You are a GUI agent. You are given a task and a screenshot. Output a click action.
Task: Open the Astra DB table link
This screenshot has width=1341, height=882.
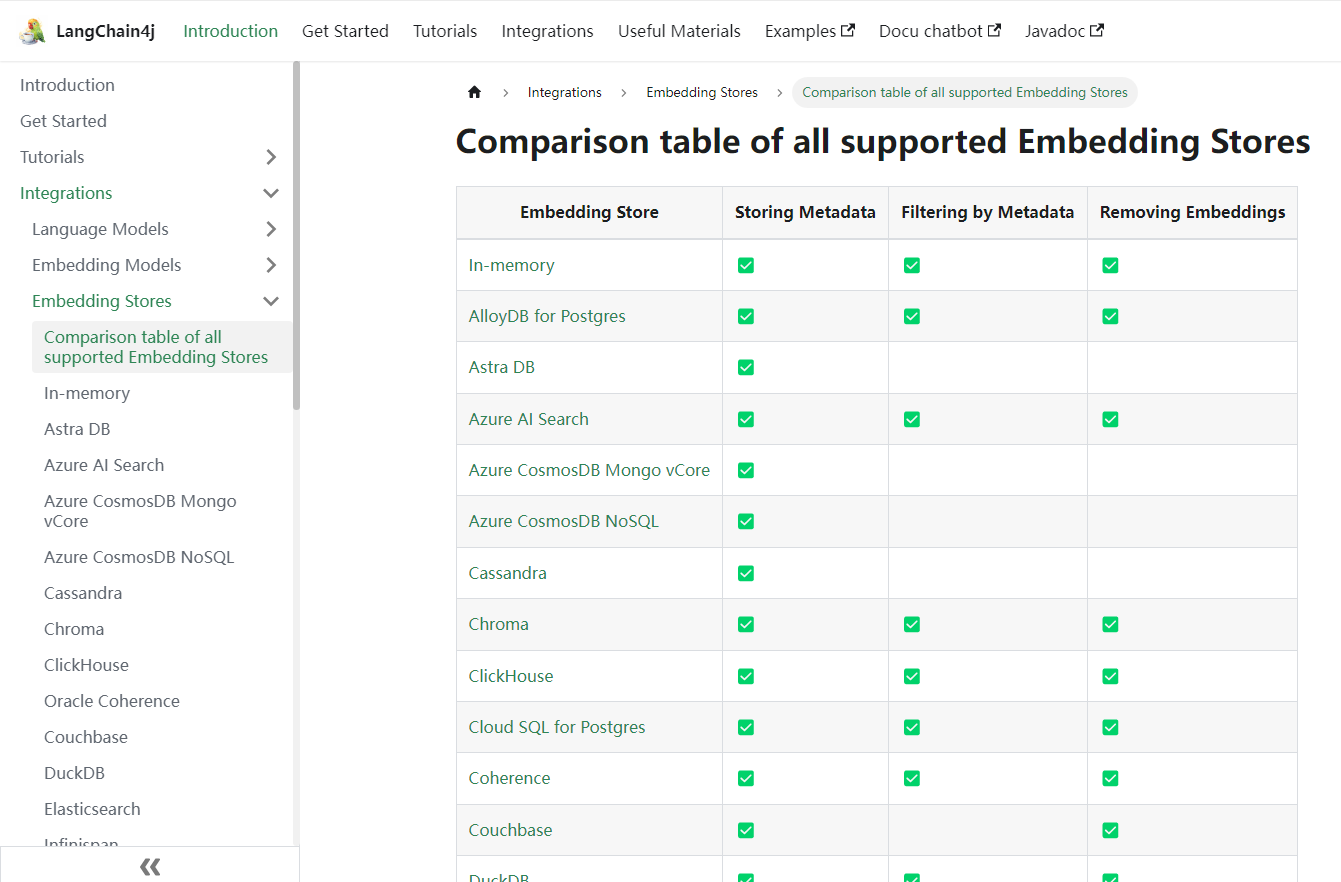pyautogui.click(x=502, y=367)
